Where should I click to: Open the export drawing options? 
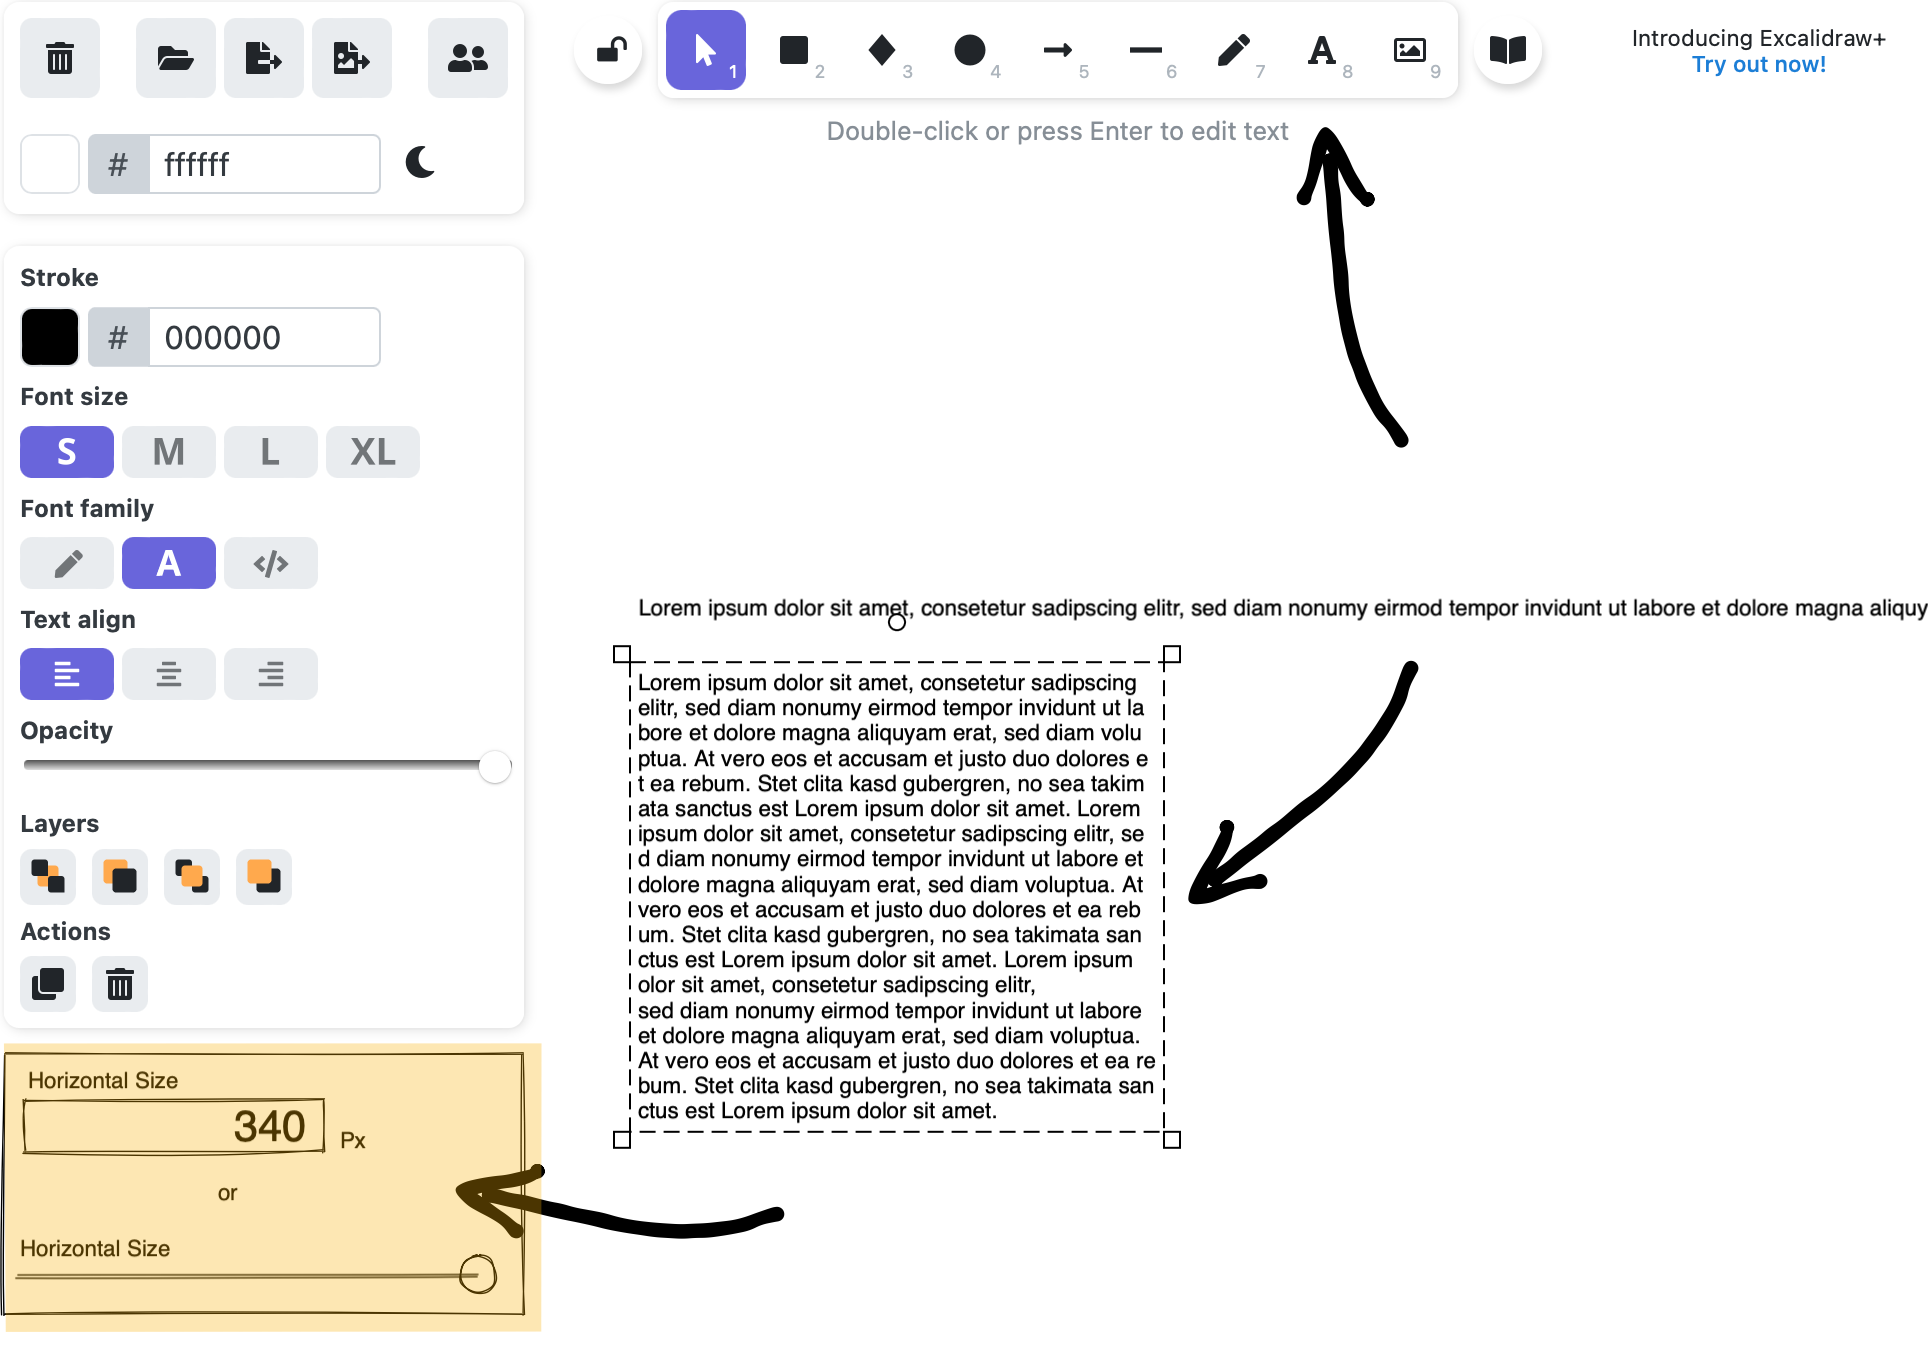263,57
